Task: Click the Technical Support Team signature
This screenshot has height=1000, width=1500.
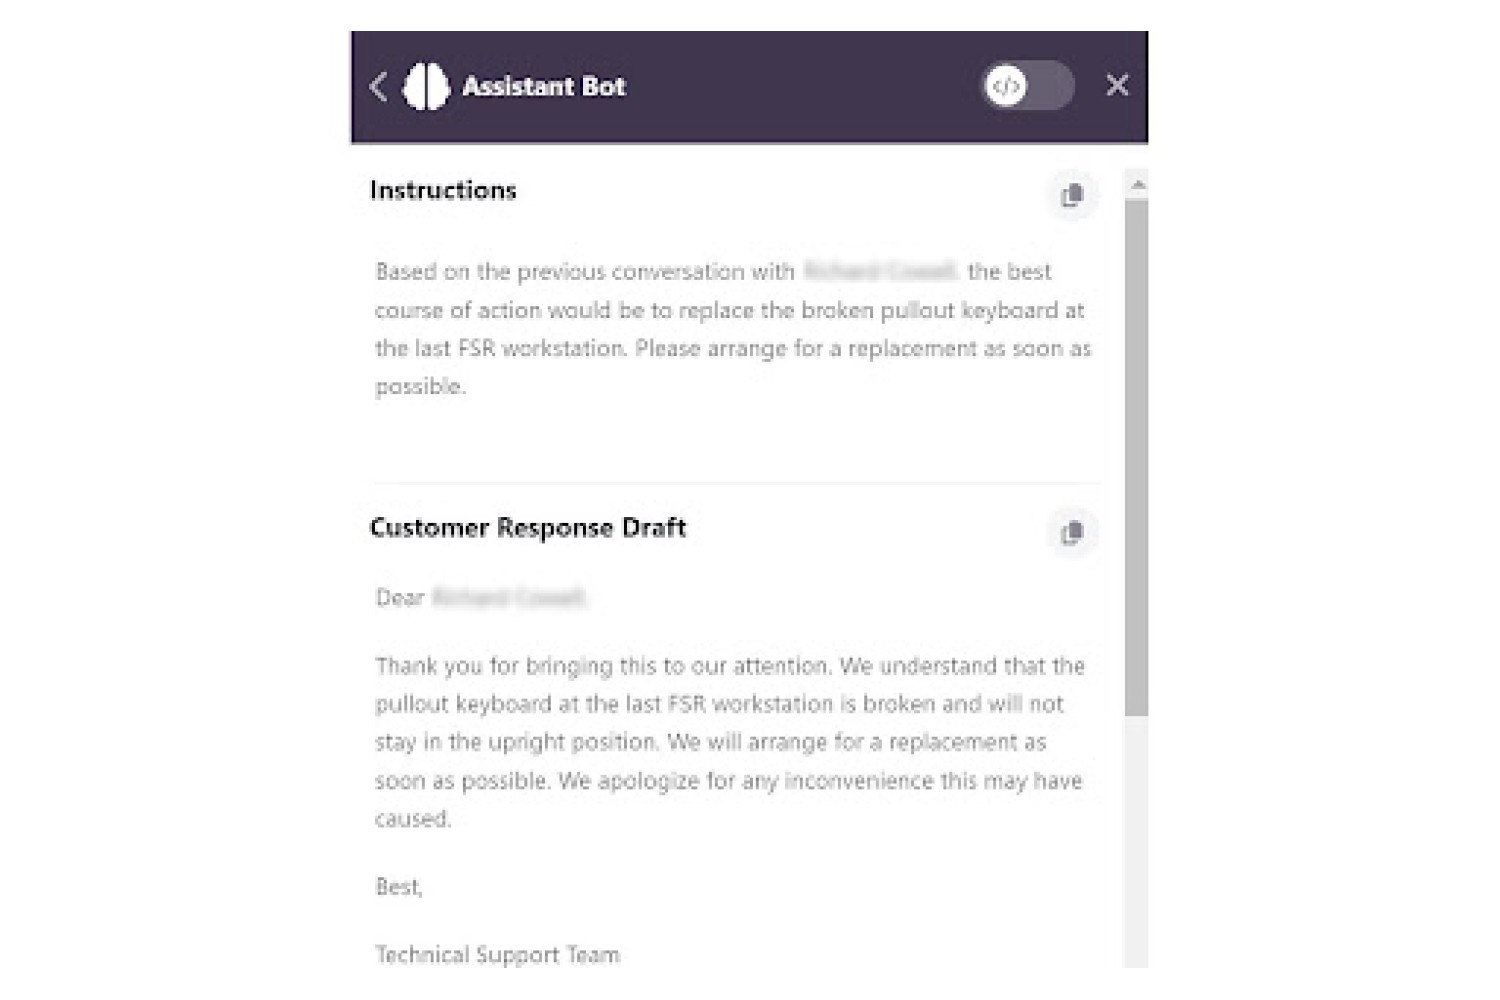Action: [497, 955]
